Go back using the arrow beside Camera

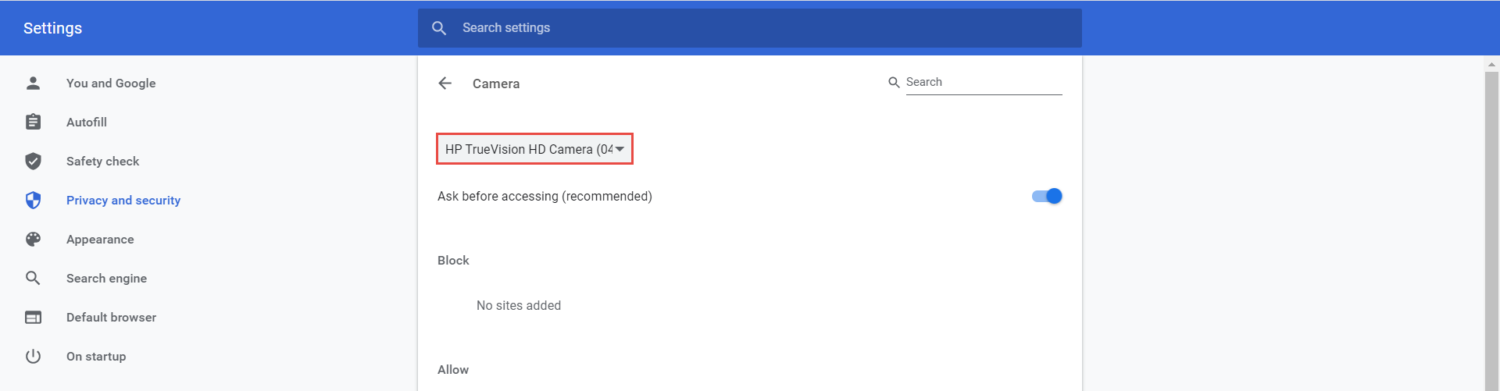click(x=445, y=83)
